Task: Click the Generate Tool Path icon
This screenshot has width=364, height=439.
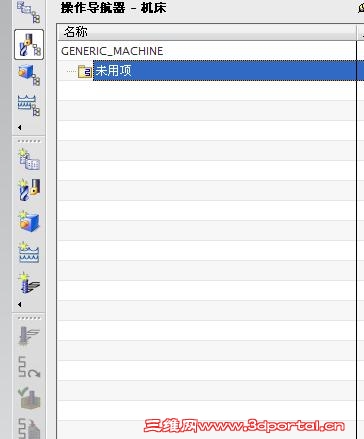Action: point(29,336)
